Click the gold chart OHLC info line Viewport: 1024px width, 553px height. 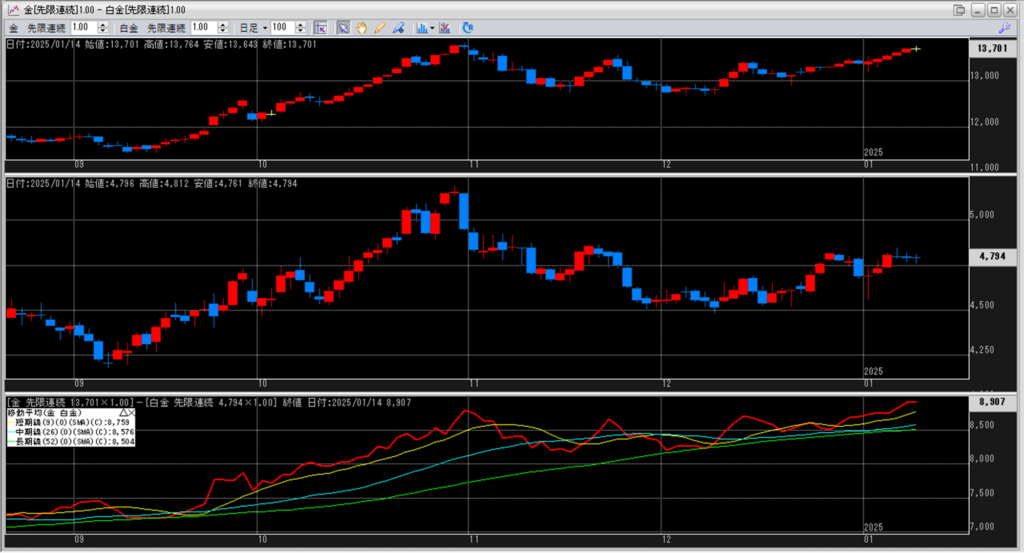161,44
